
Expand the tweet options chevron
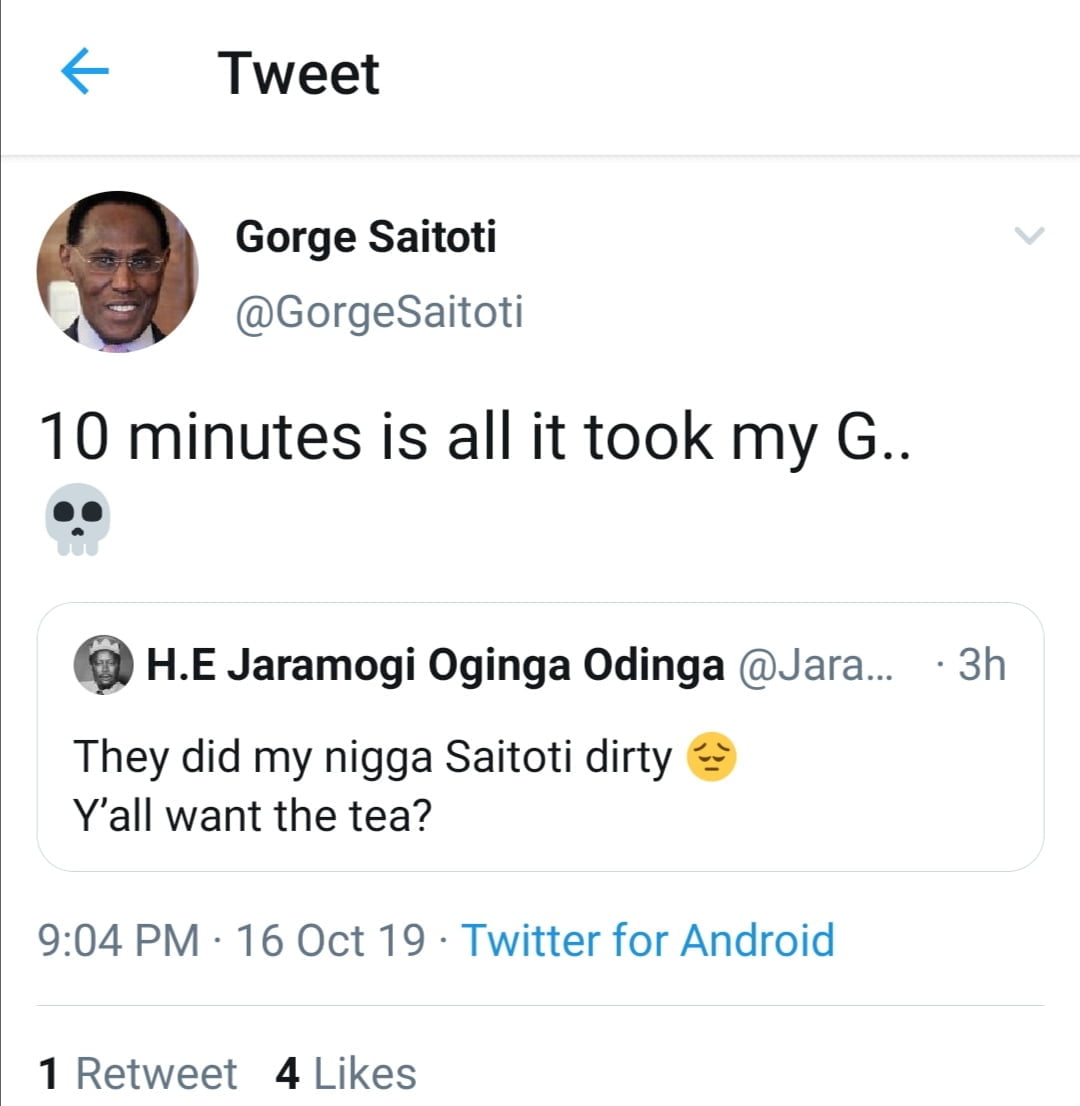(1029, 237)
